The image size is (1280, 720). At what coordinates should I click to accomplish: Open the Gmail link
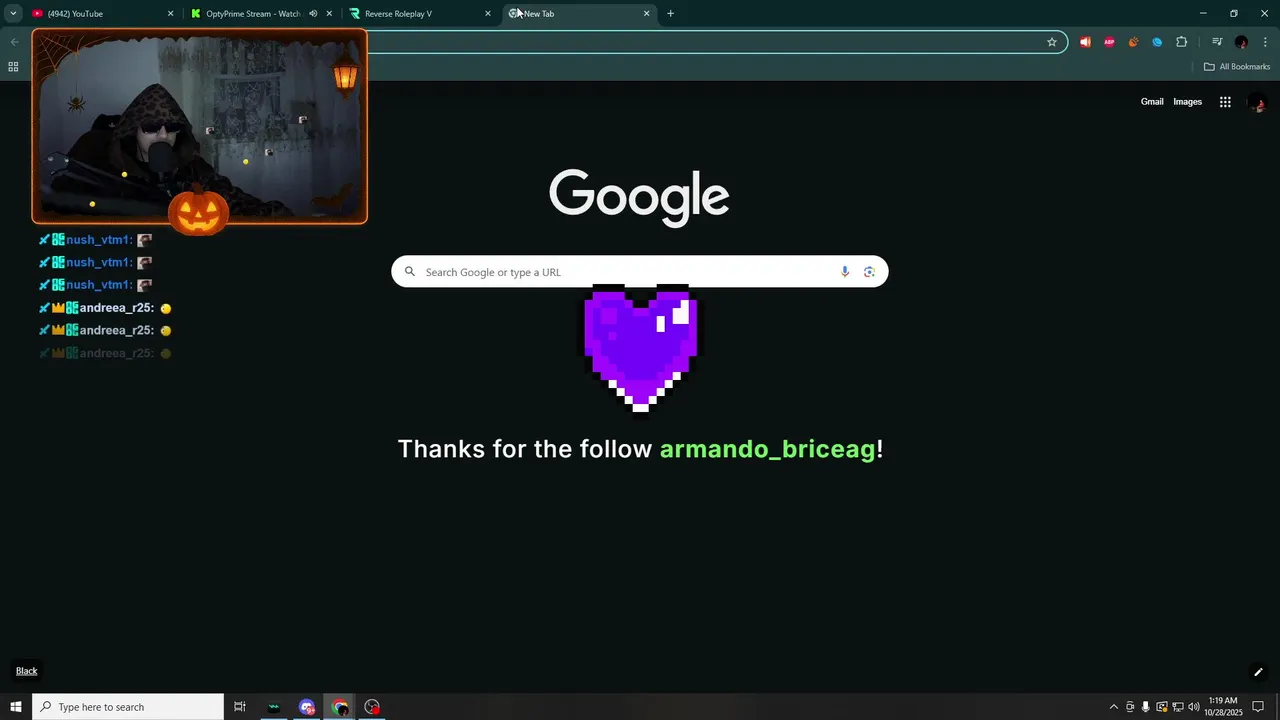point(1152,102)
